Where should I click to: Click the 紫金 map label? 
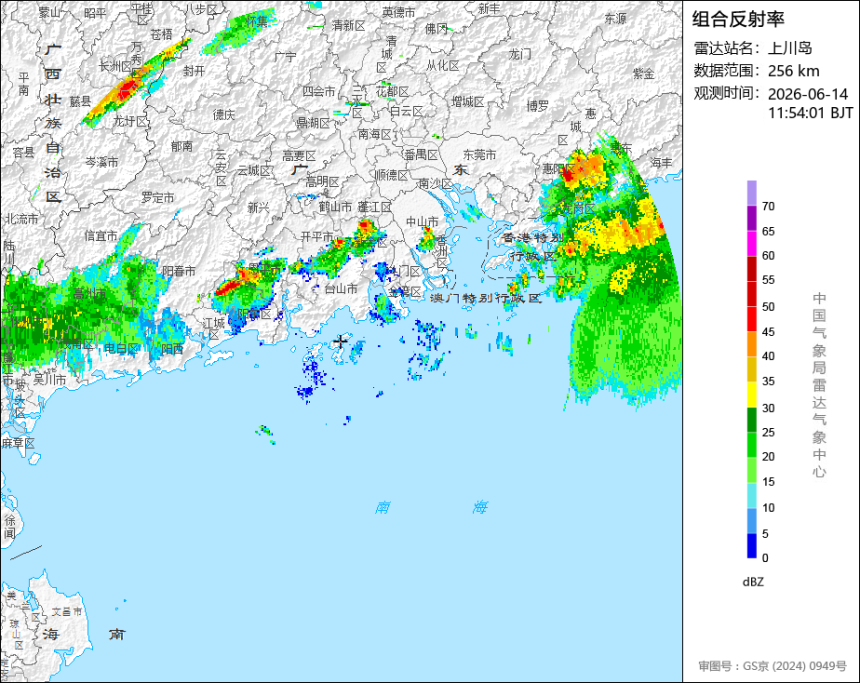644,74
